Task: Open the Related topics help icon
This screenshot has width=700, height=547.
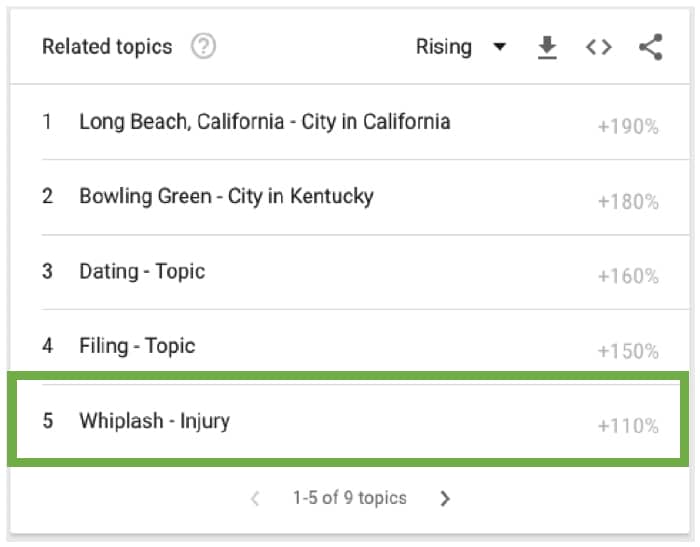Action: point(203,46)
